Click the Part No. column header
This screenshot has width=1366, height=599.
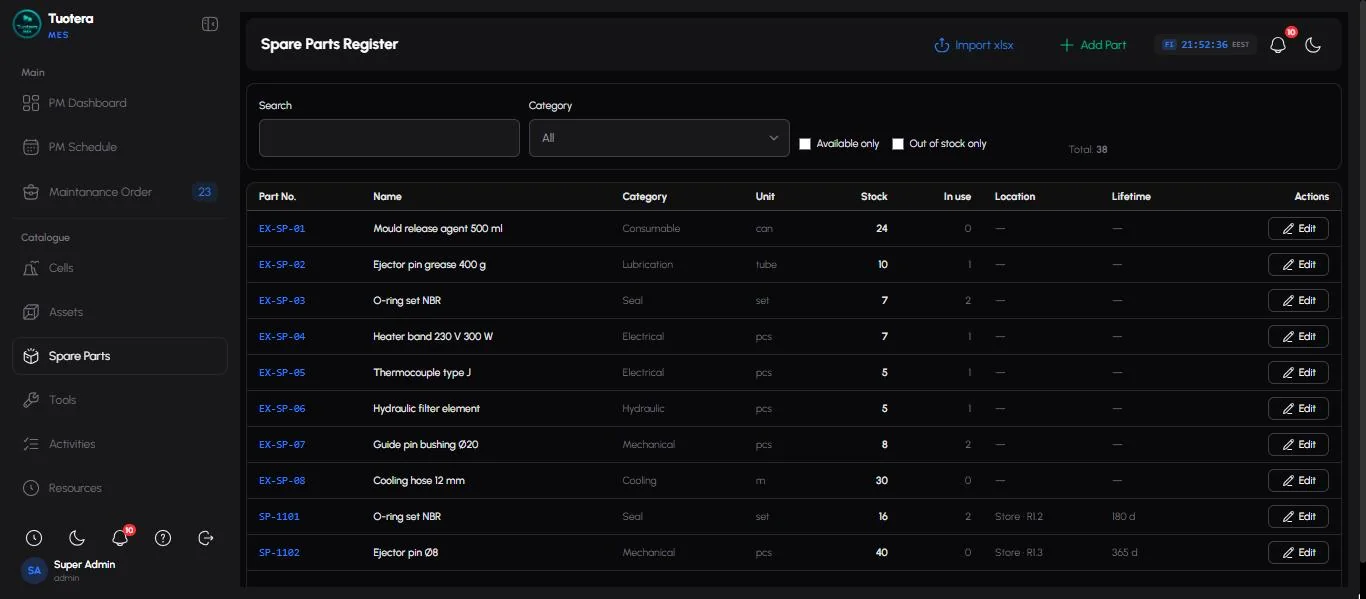(278, 197)
